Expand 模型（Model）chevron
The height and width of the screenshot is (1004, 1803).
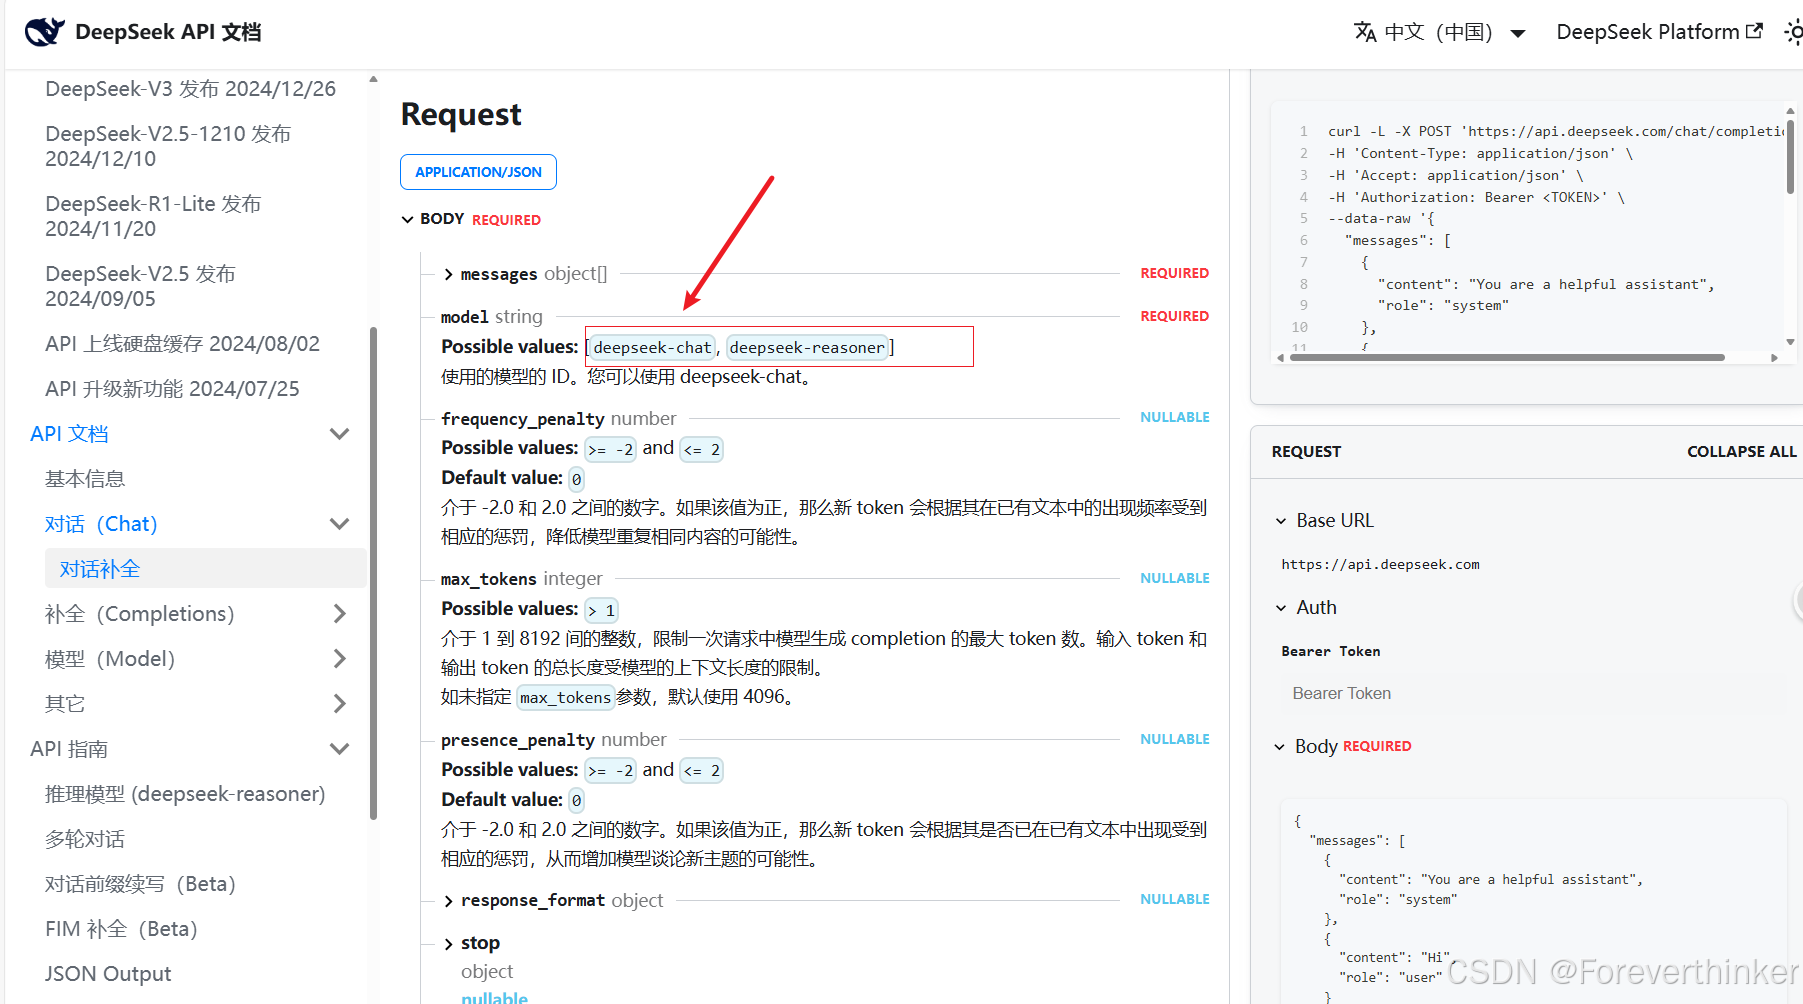pyautogui.click(x=340, y=659)
